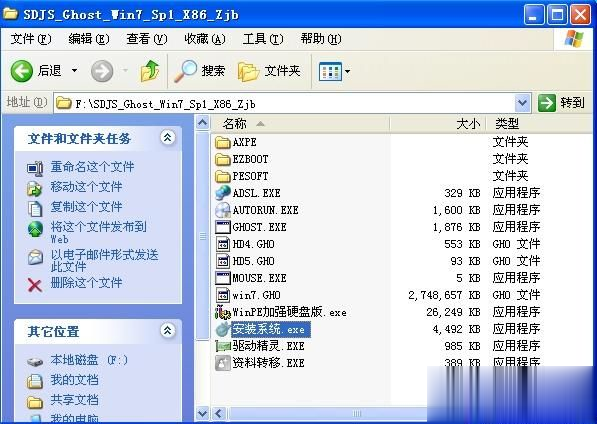Click the e-mail envelope icon

(35, 257)
